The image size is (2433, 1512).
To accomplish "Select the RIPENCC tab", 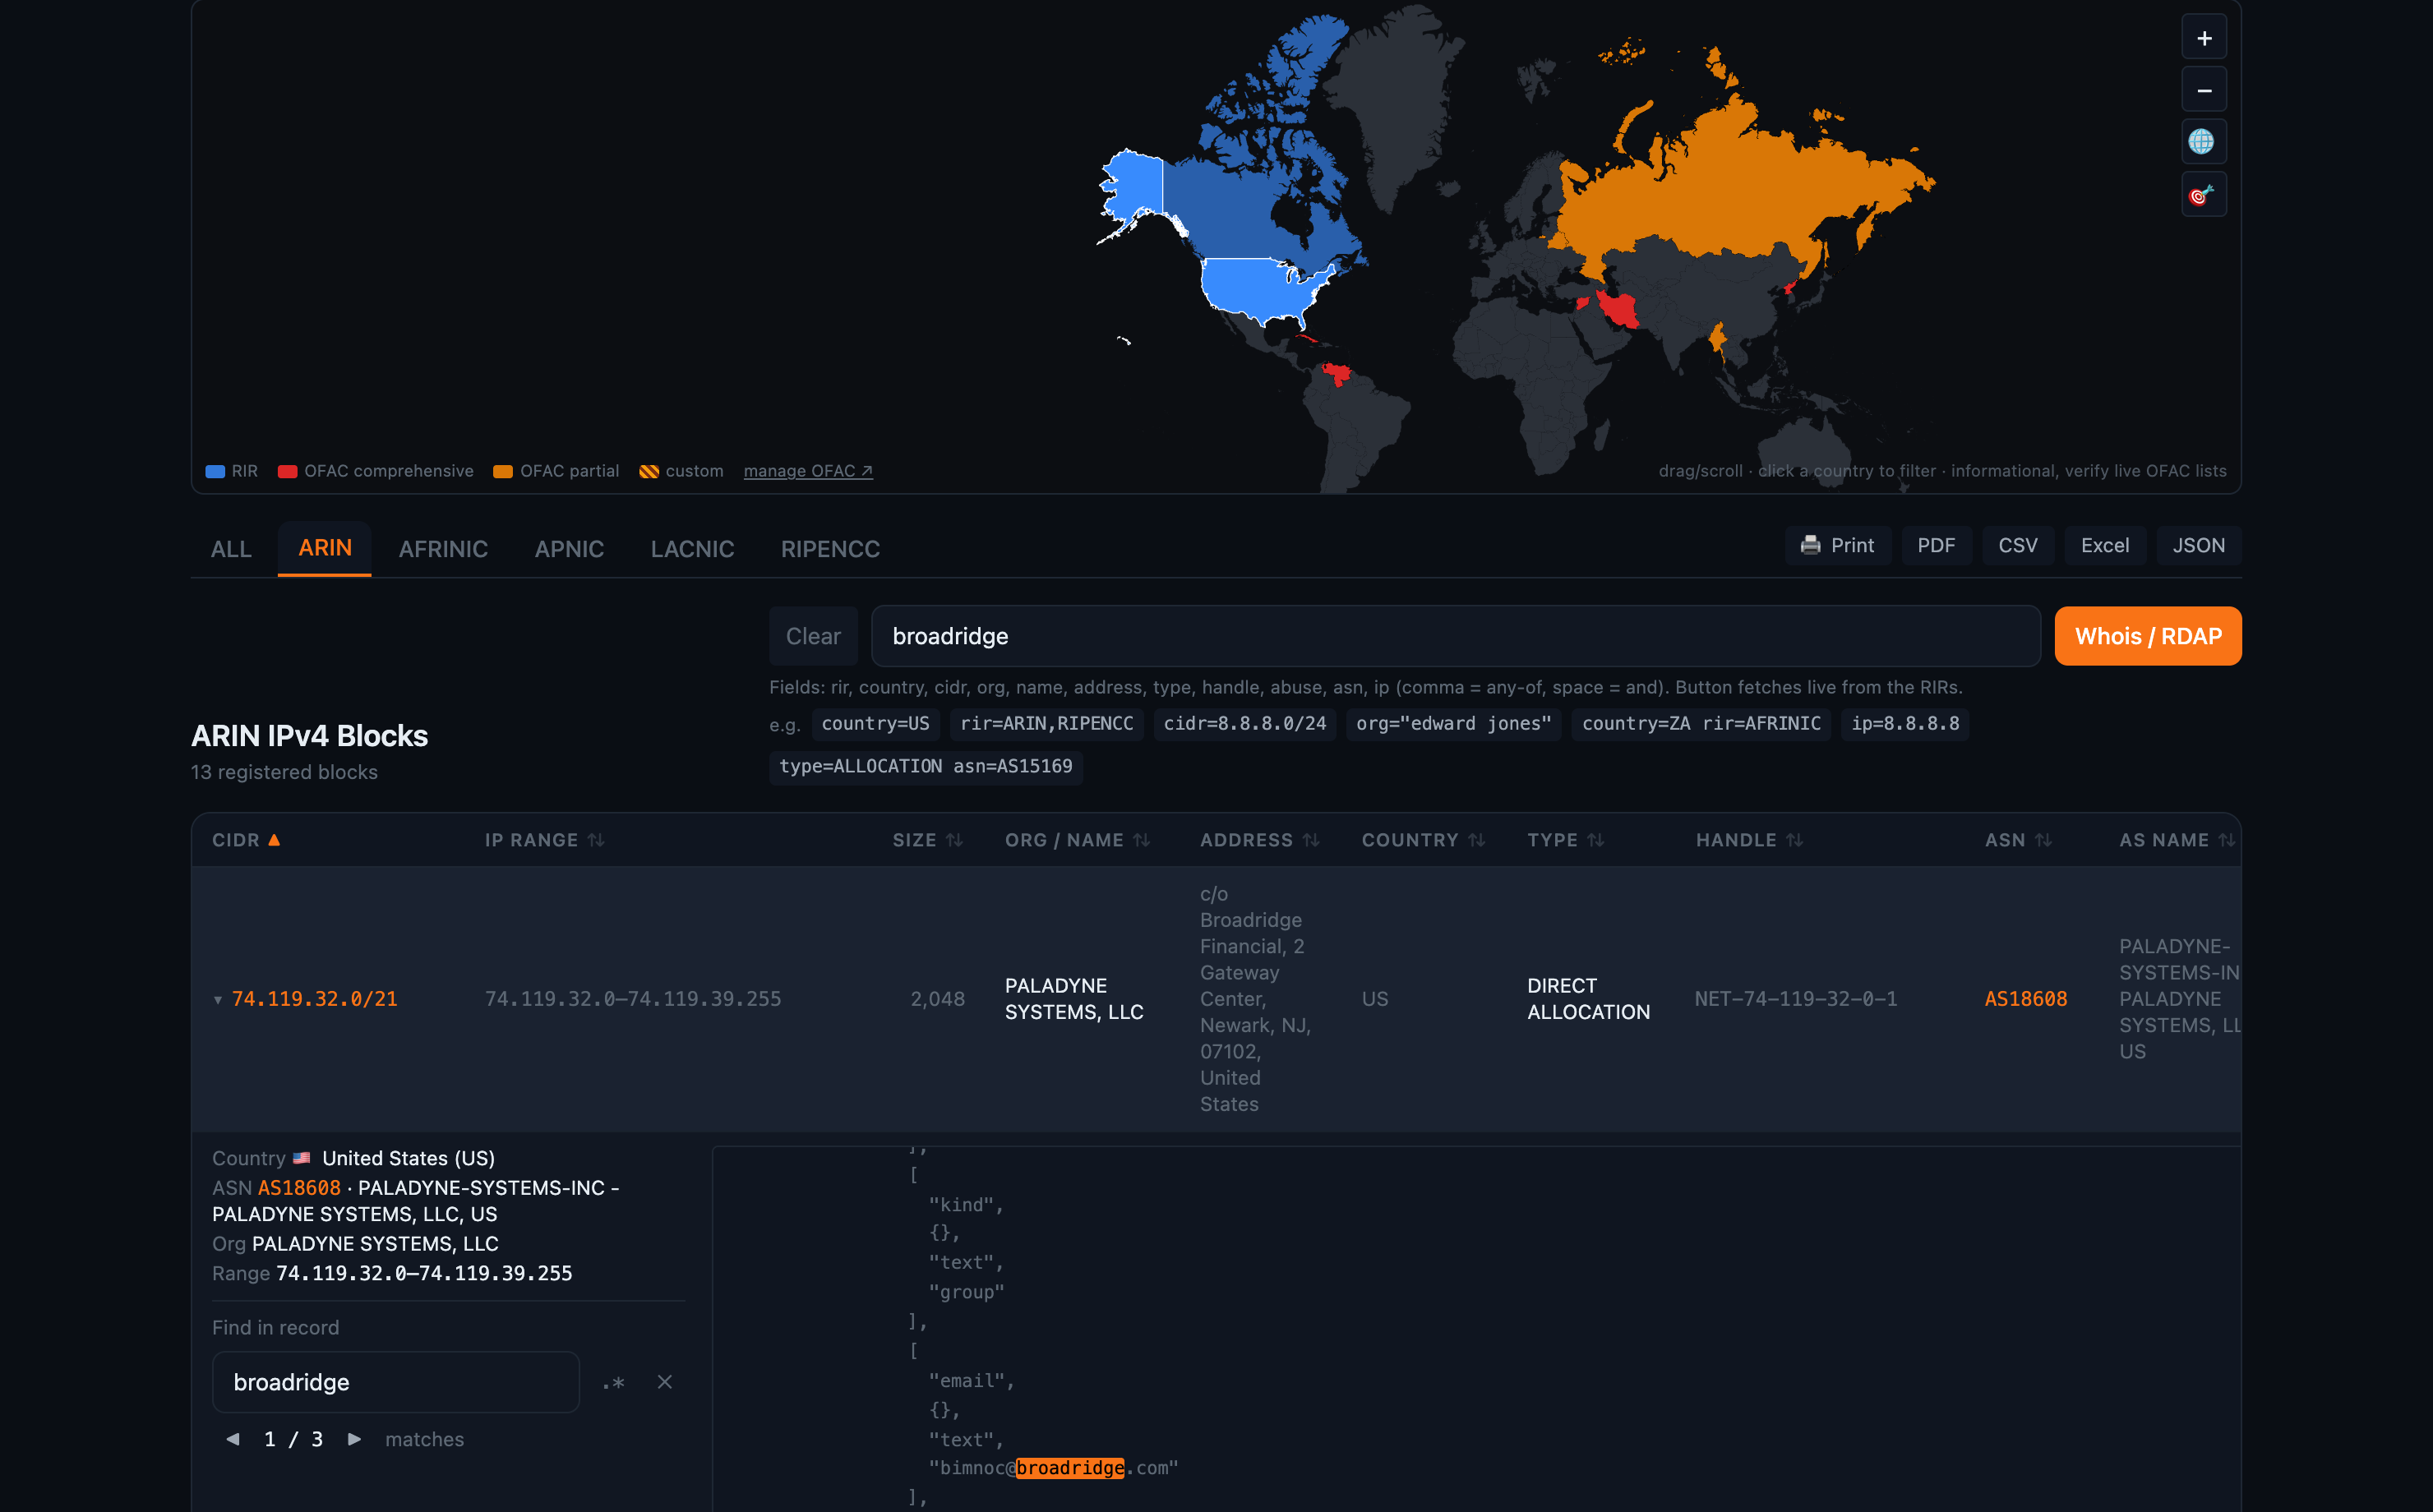I will [x=830, y=549].
